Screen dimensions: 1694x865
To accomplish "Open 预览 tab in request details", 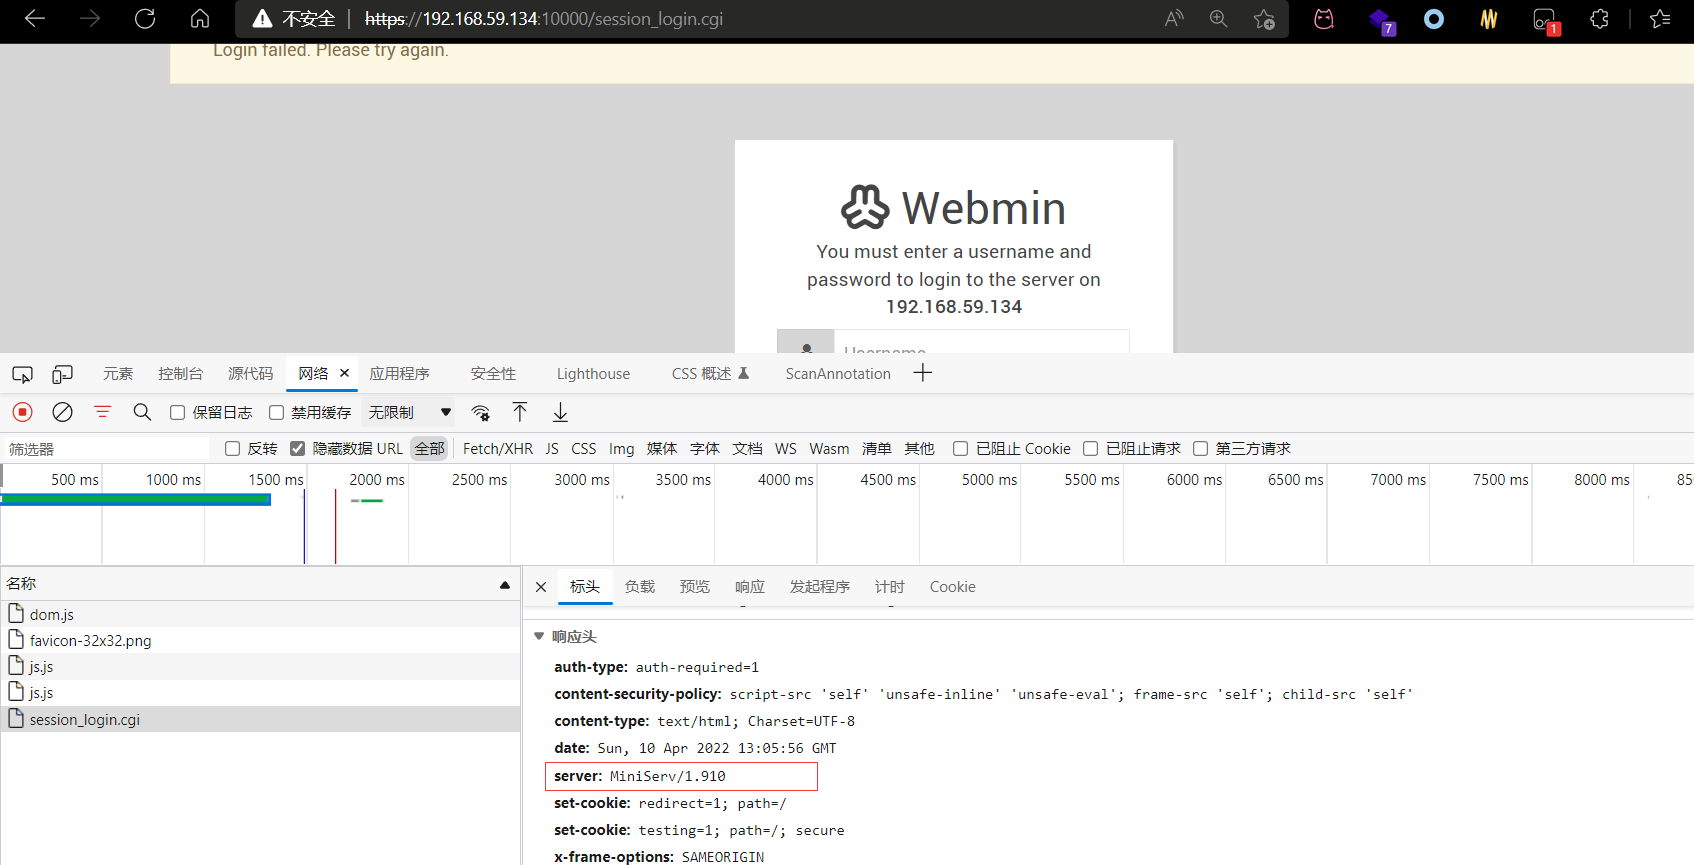I will click(695, 587).
